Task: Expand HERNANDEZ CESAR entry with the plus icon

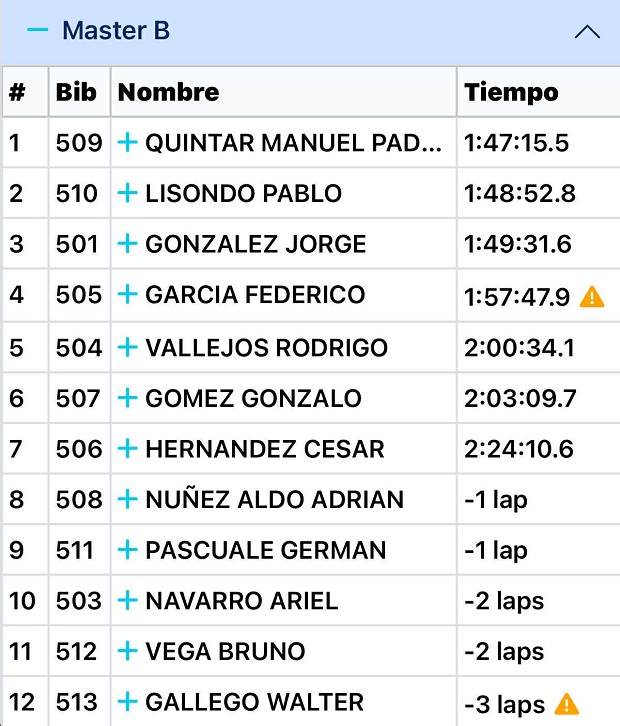Action: click(x=127, y=449)
